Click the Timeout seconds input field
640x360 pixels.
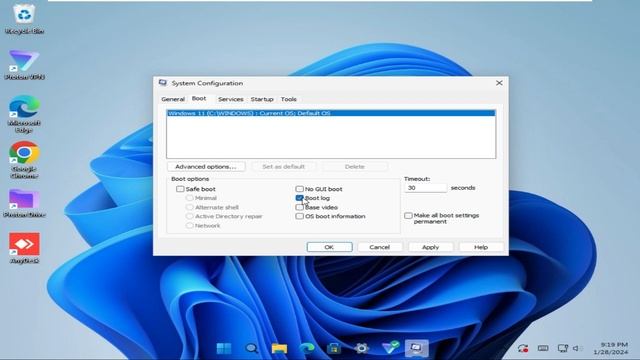(x=426, y=188)
